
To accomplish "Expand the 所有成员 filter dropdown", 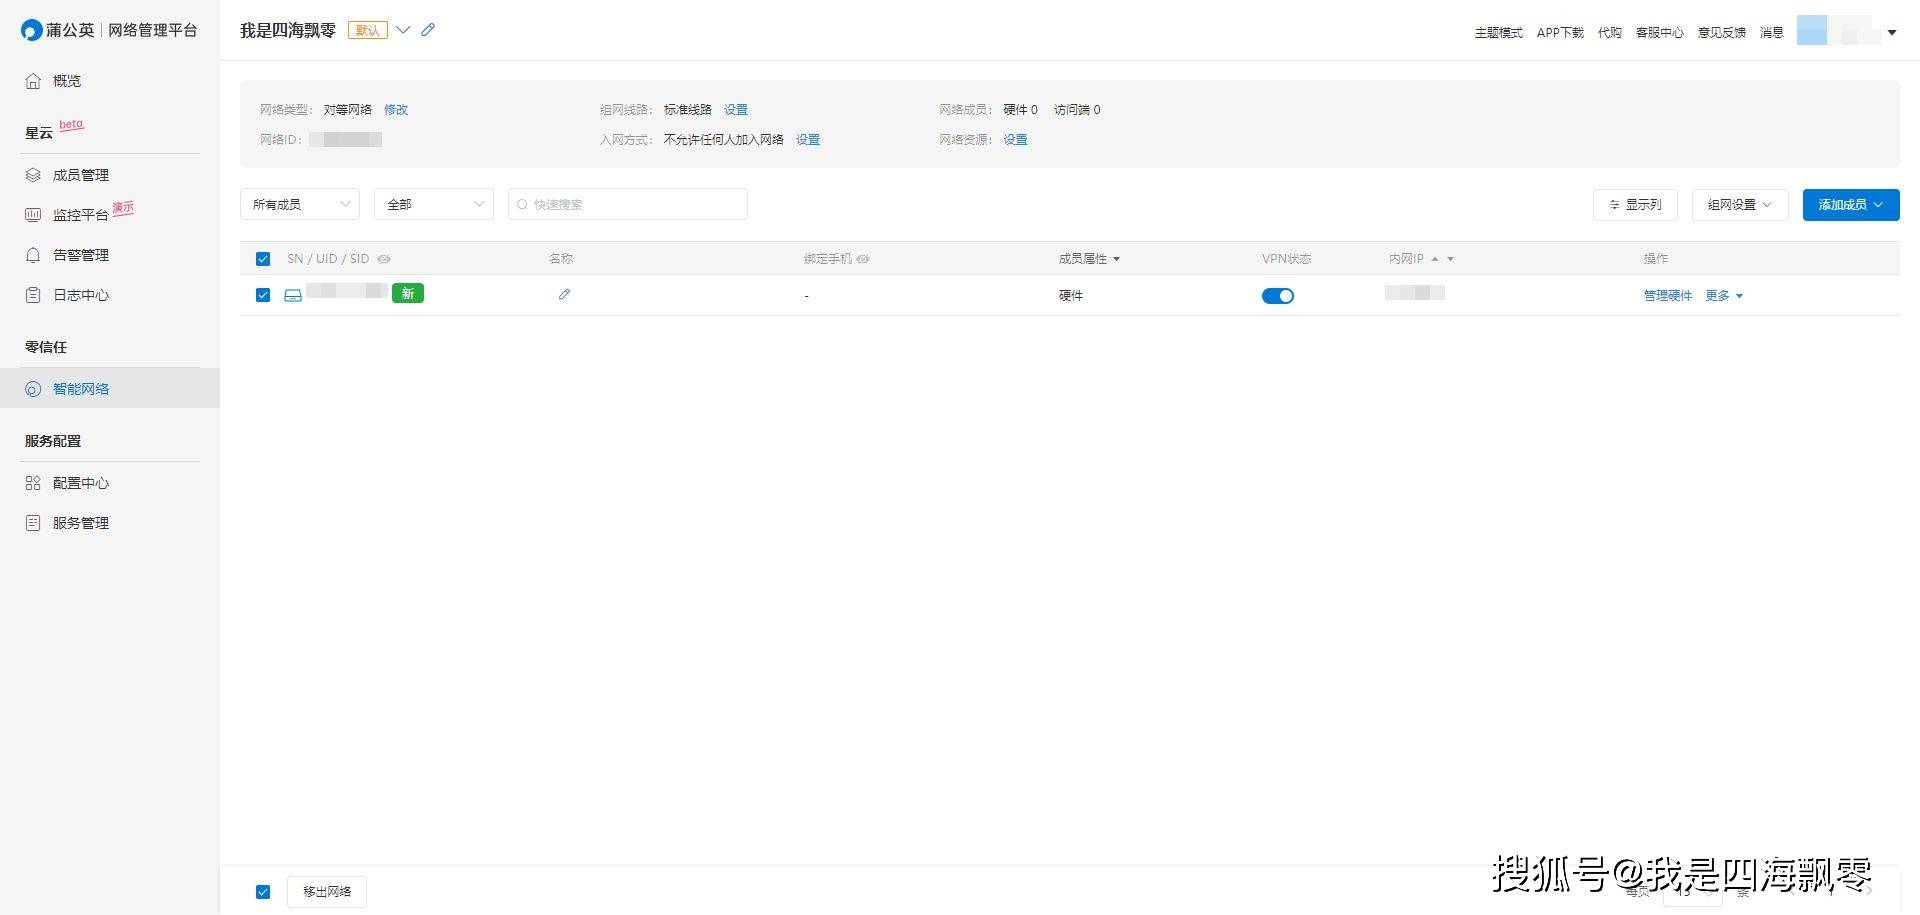I will coord(300,204).
